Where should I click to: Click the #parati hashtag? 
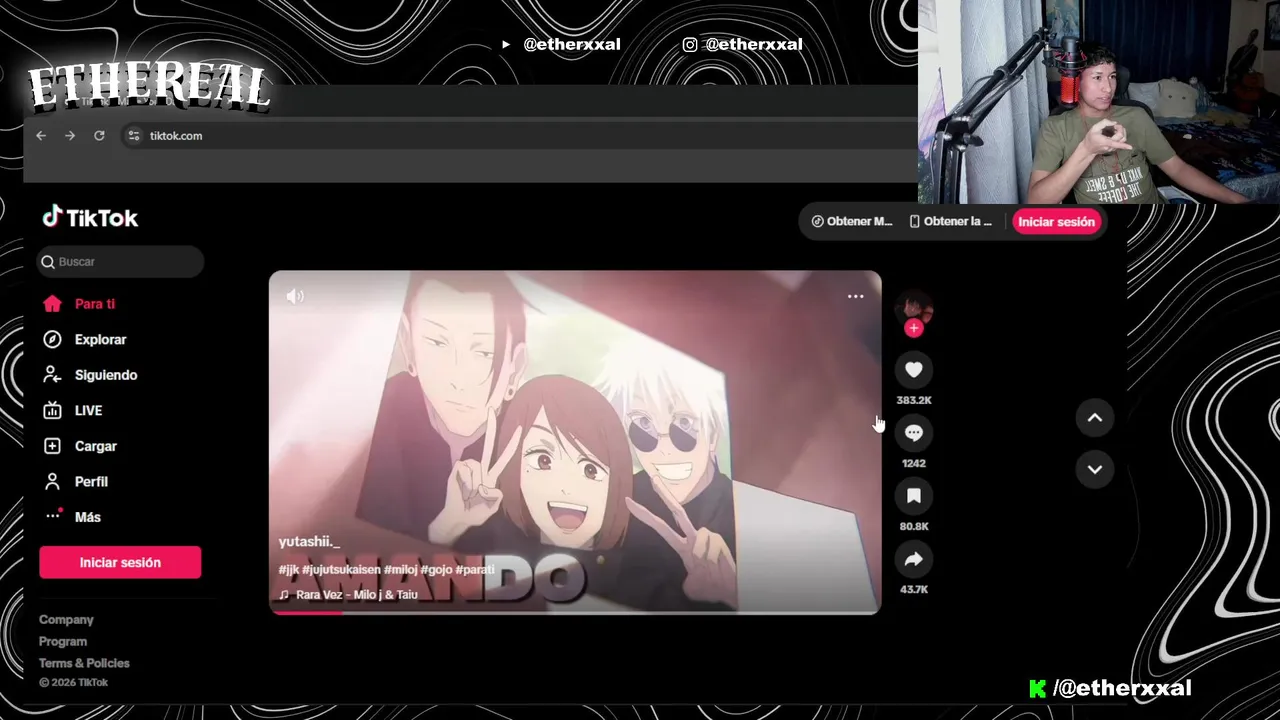coord(475,570)
